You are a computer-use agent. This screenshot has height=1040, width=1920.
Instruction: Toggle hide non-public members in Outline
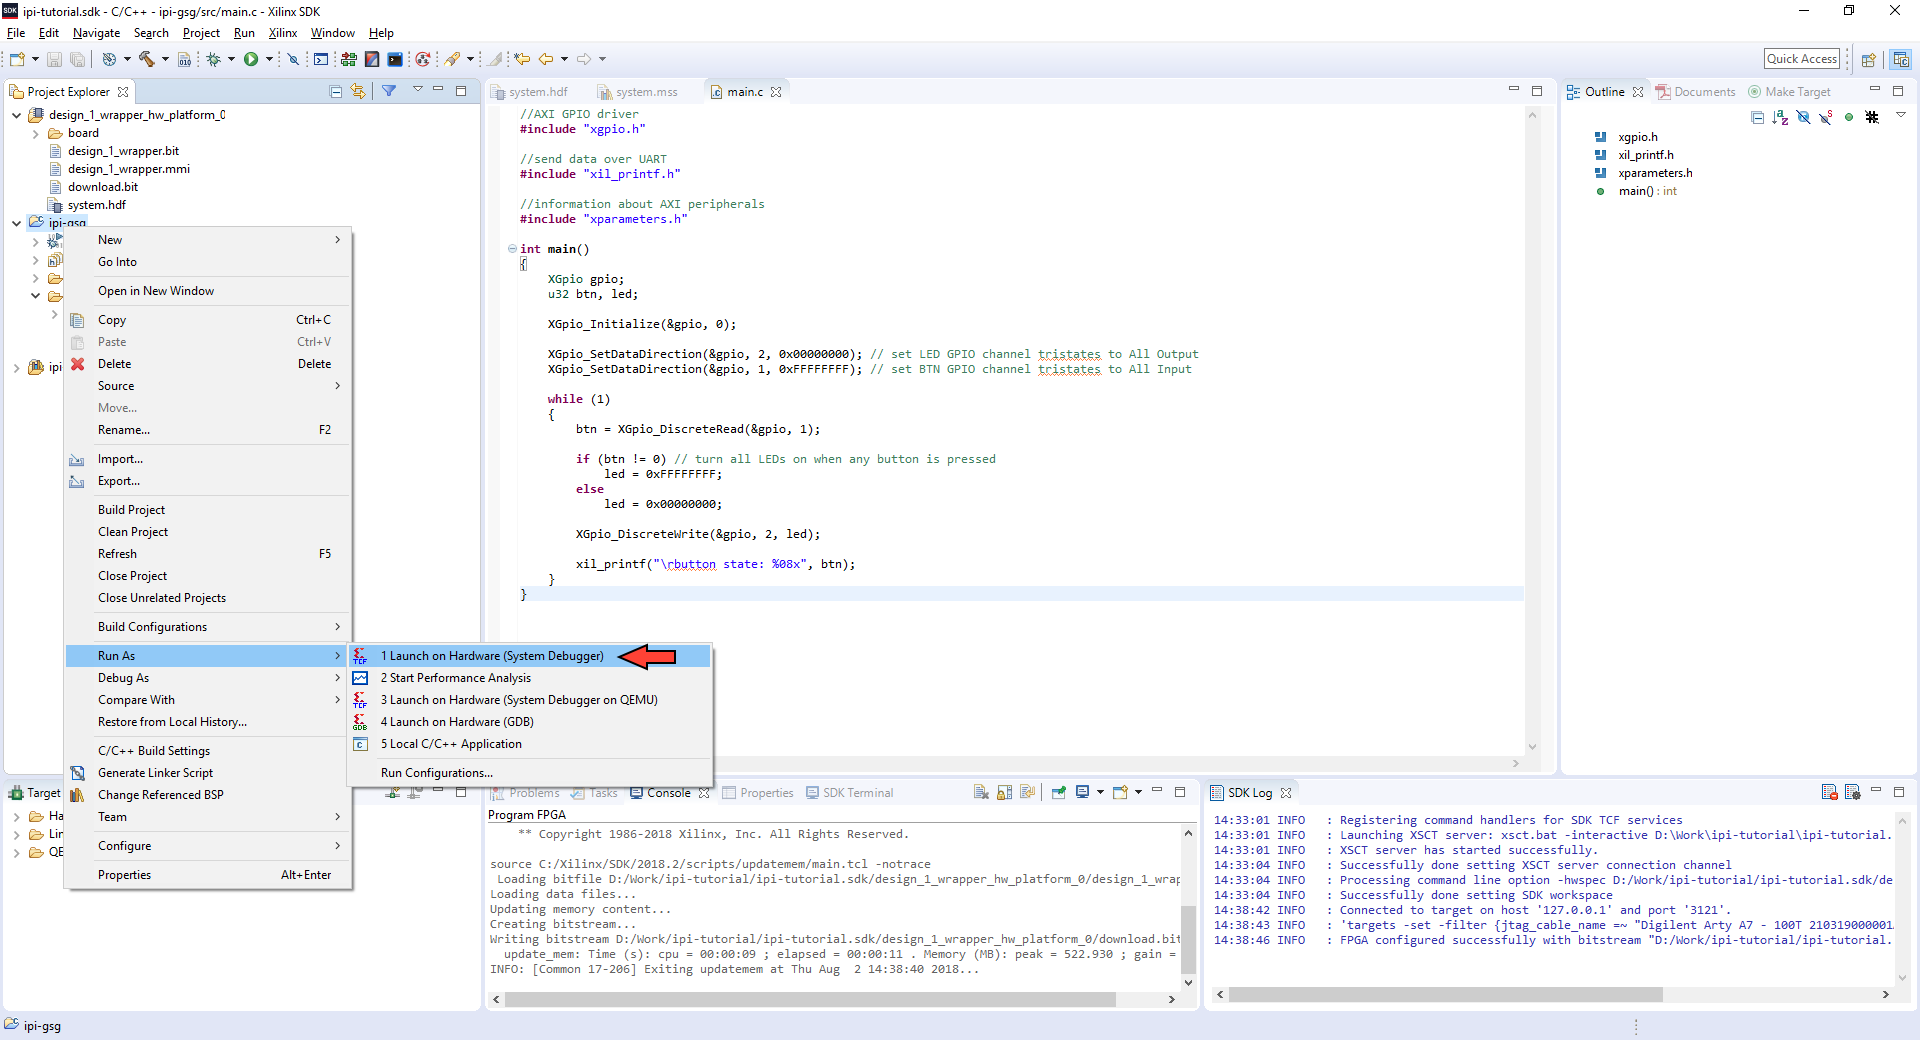[x=1849, y=117]
